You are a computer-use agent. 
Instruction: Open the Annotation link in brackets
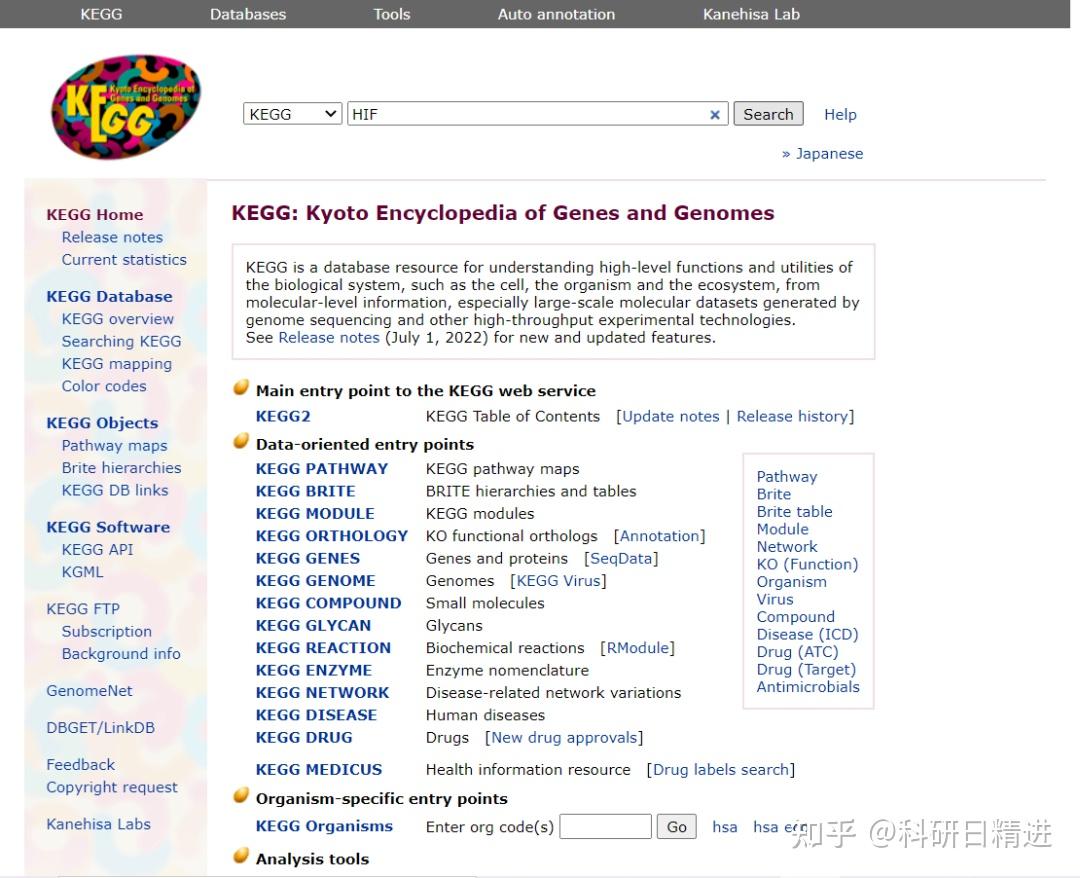click(659, 536)
